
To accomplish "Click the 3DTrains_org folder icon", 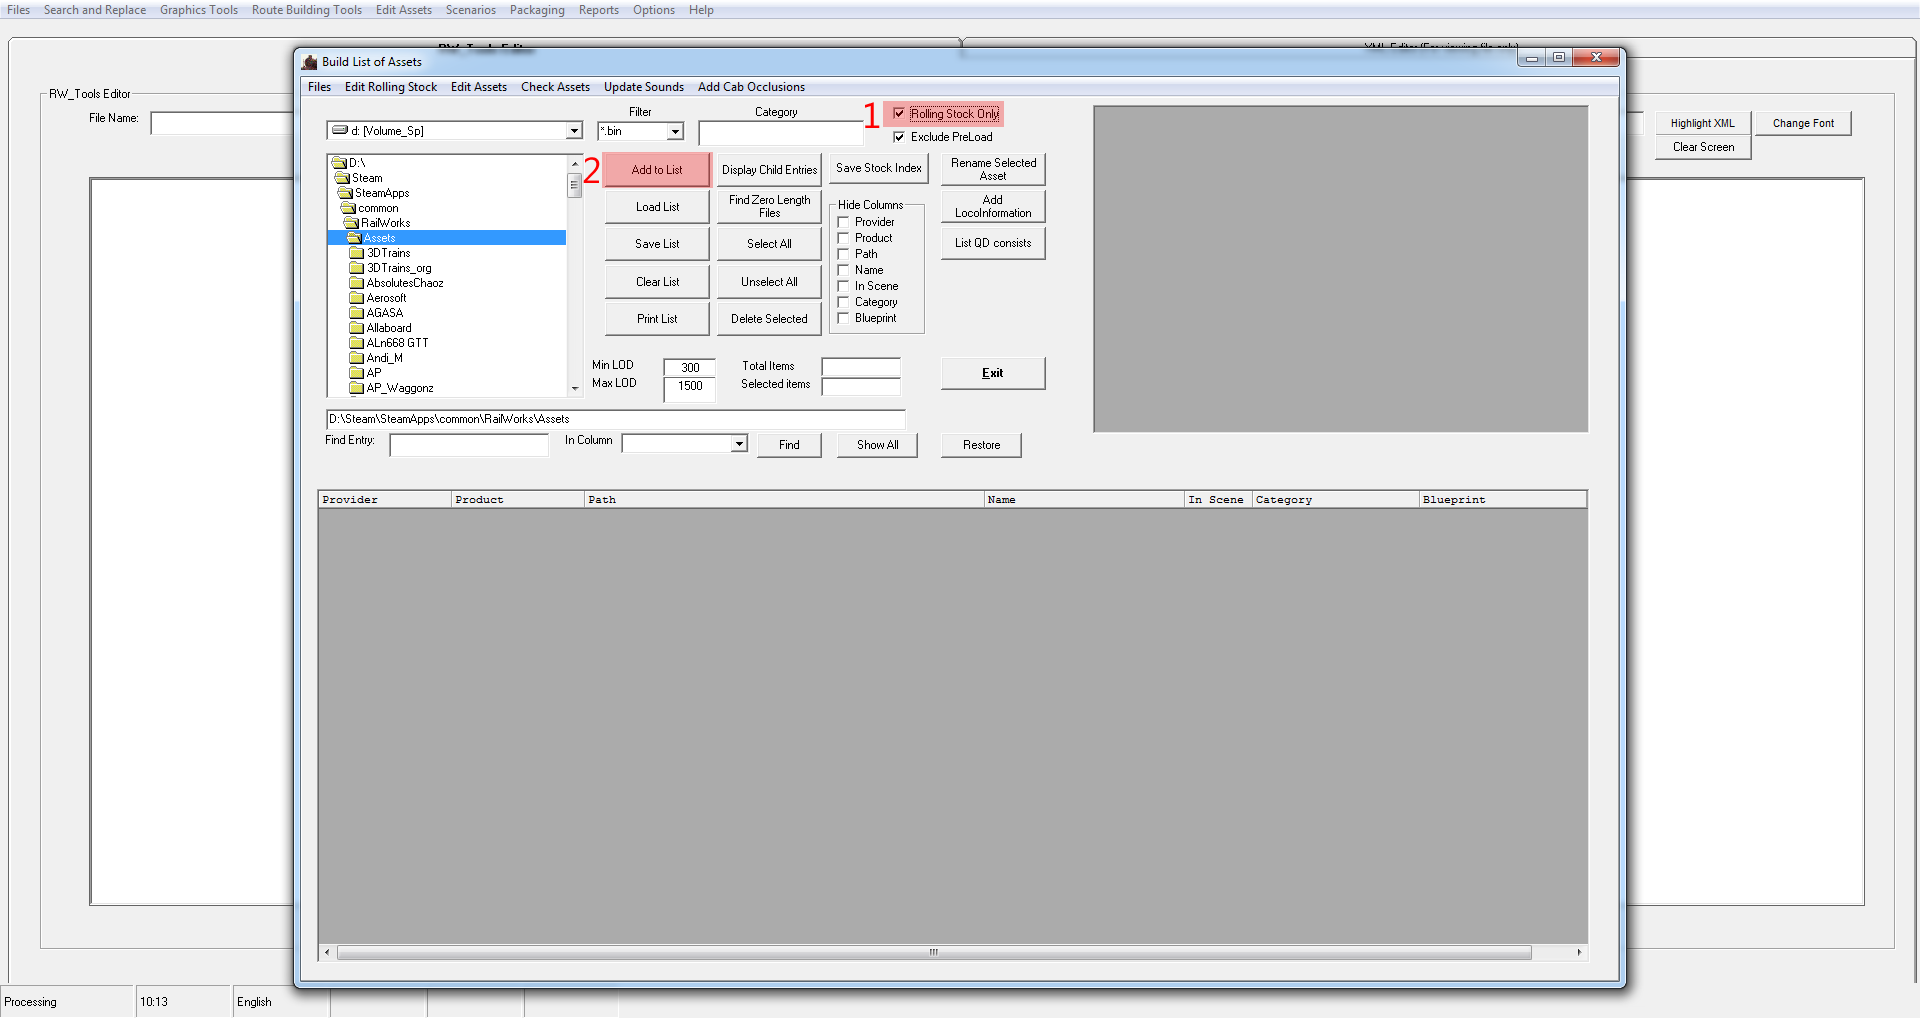I will pyautogui.click(x=357, y=268).
